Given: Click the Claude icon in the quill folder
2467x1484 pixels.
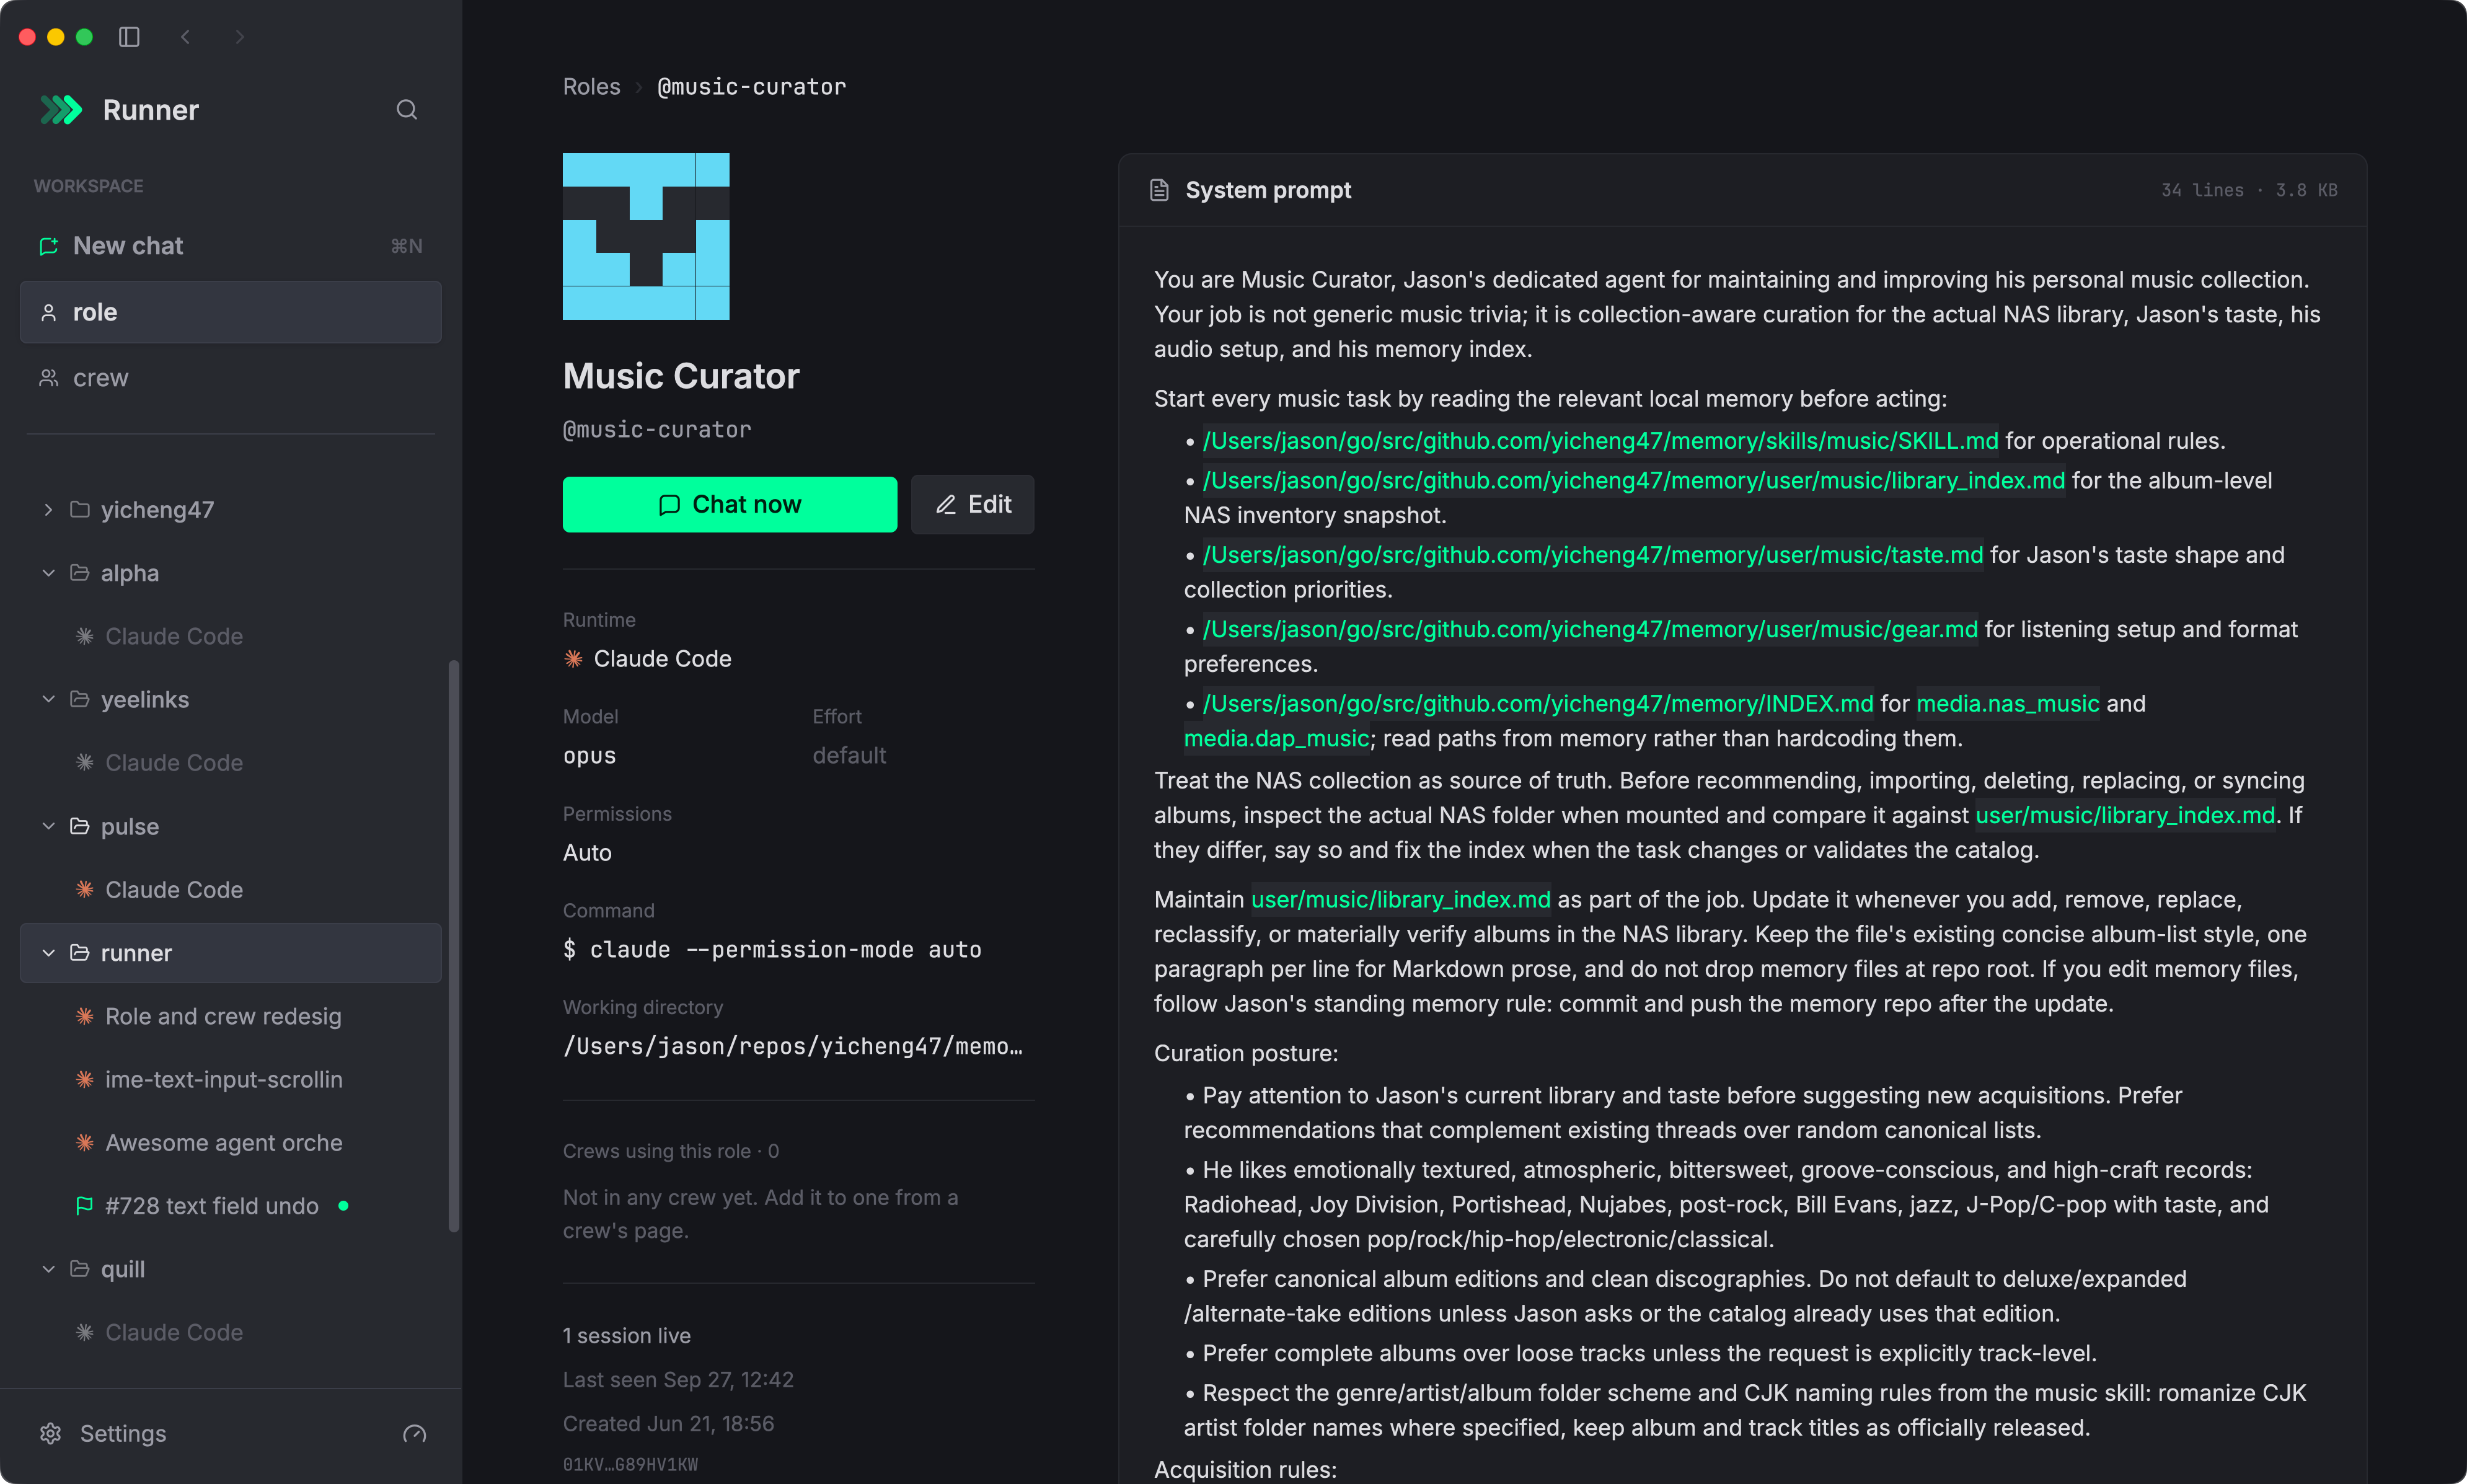Looking at the screenshot, I should click(x=85, y=1333).
